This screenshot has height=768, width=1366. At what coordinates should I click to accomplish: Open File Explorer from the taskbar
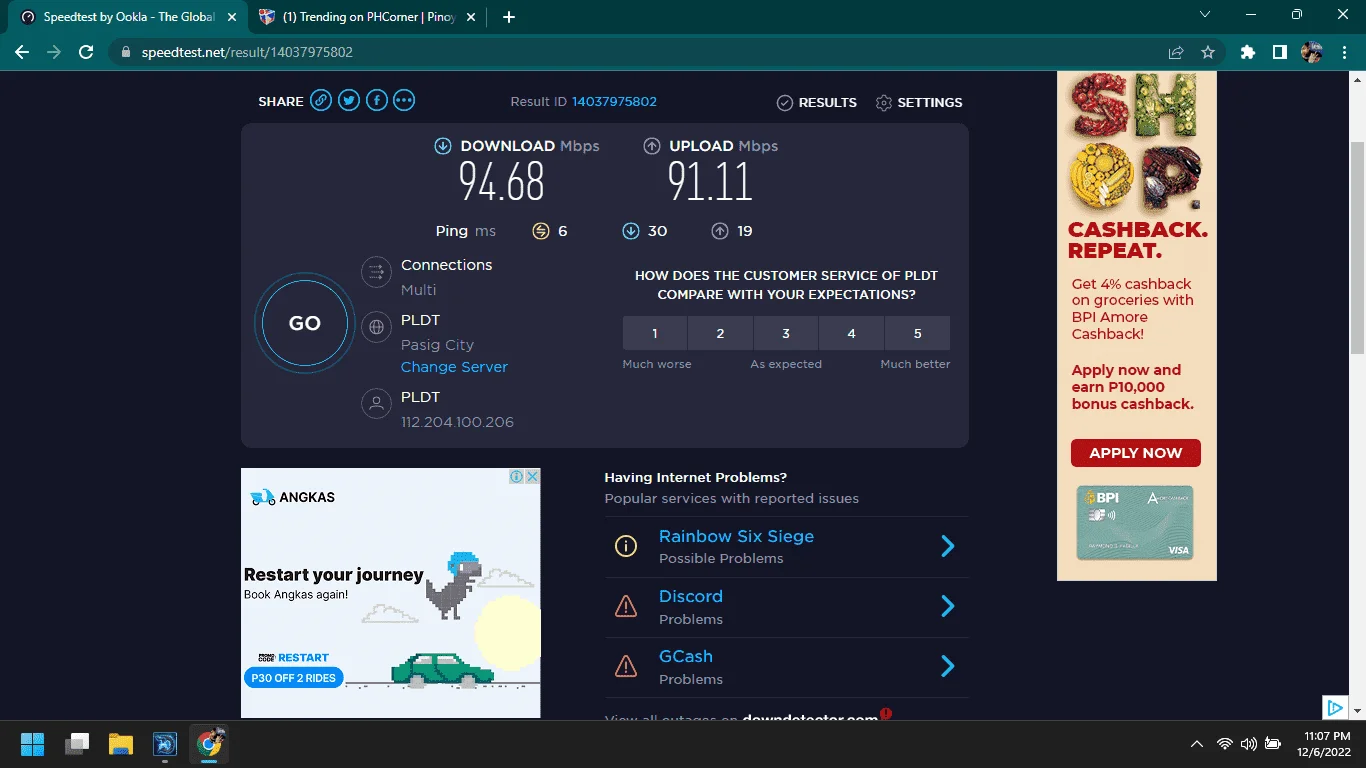pos(121,744)
